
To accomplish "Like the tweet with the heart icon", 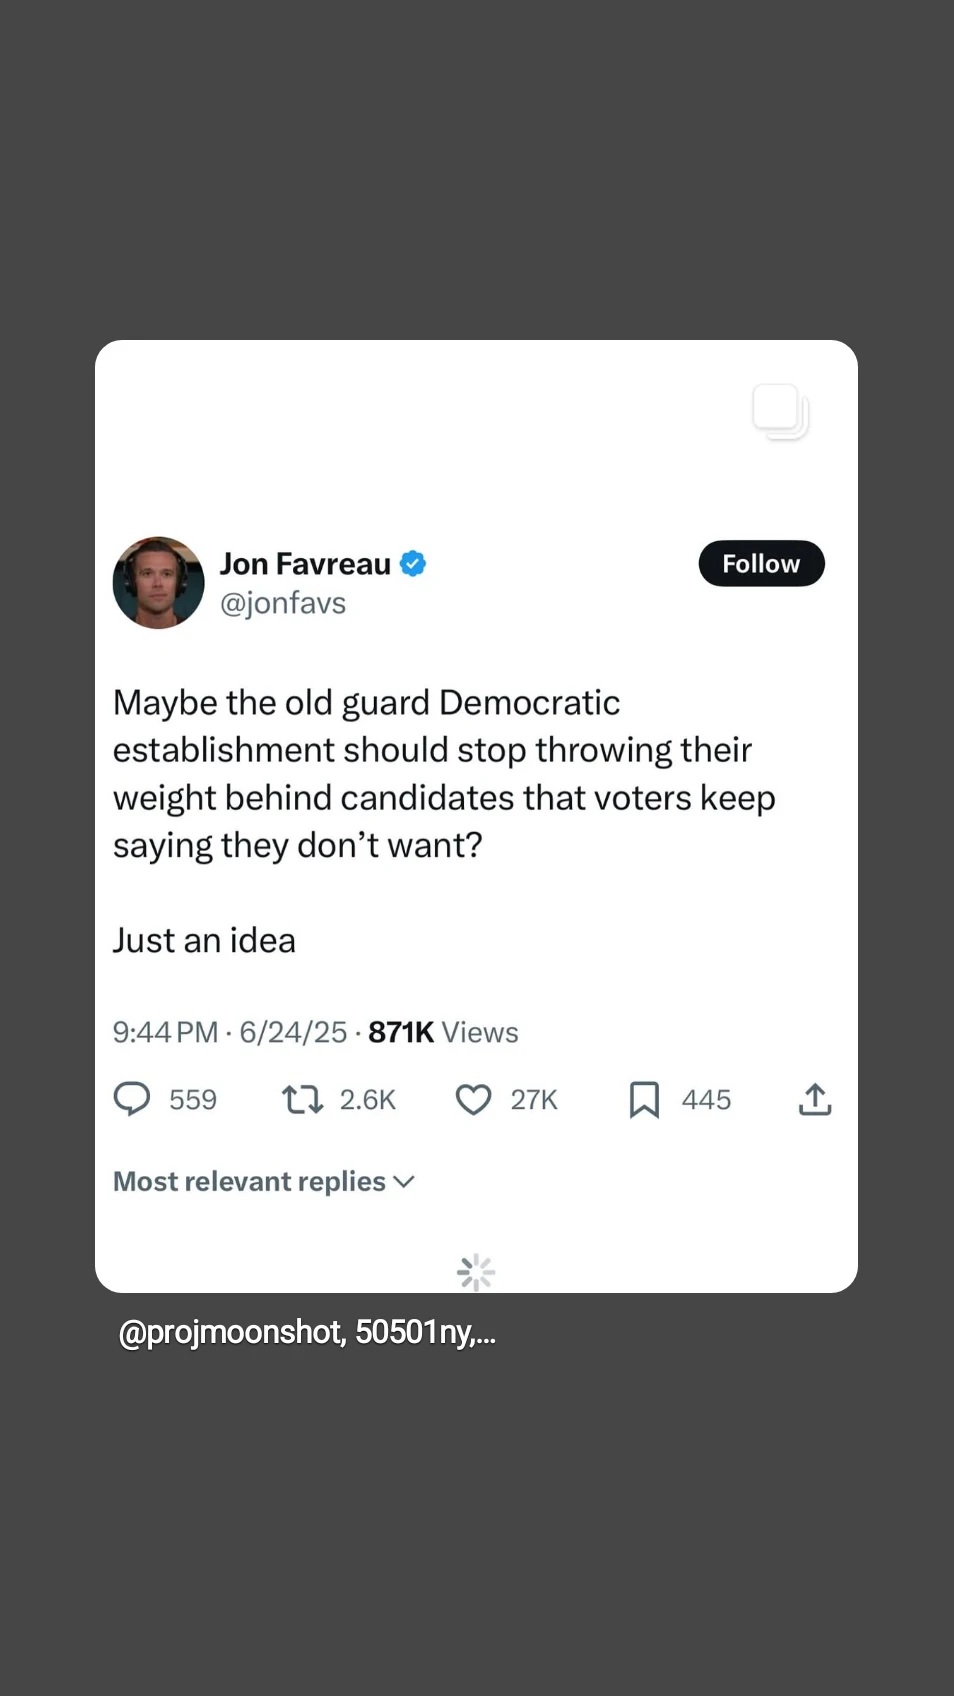I will point(473,1100).
